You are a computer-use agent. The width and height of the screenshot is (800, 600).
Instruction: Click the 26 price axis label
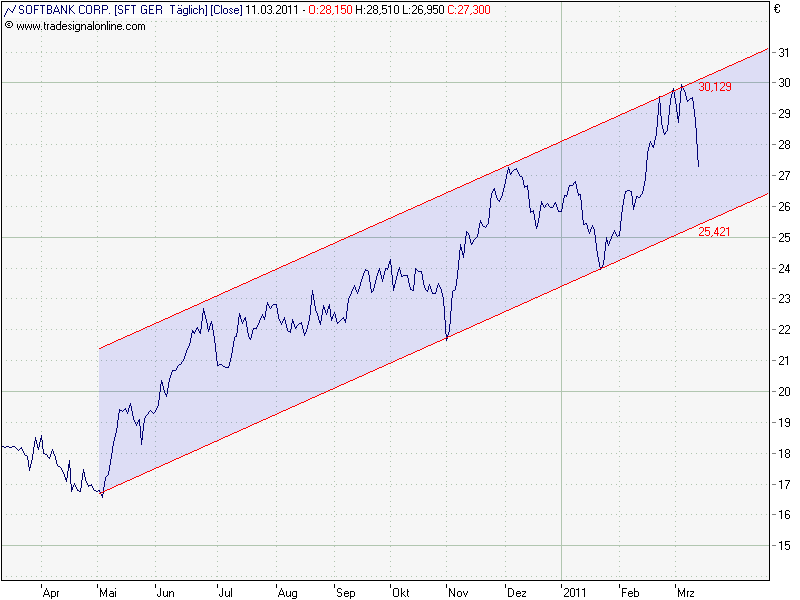pos(784,207)
